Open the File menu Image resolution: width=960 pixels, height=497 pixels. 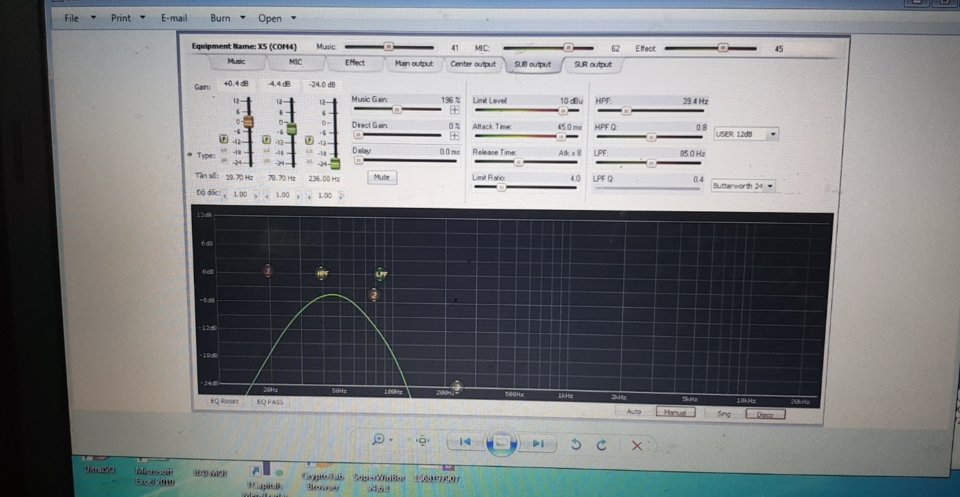tap(72, 18)
